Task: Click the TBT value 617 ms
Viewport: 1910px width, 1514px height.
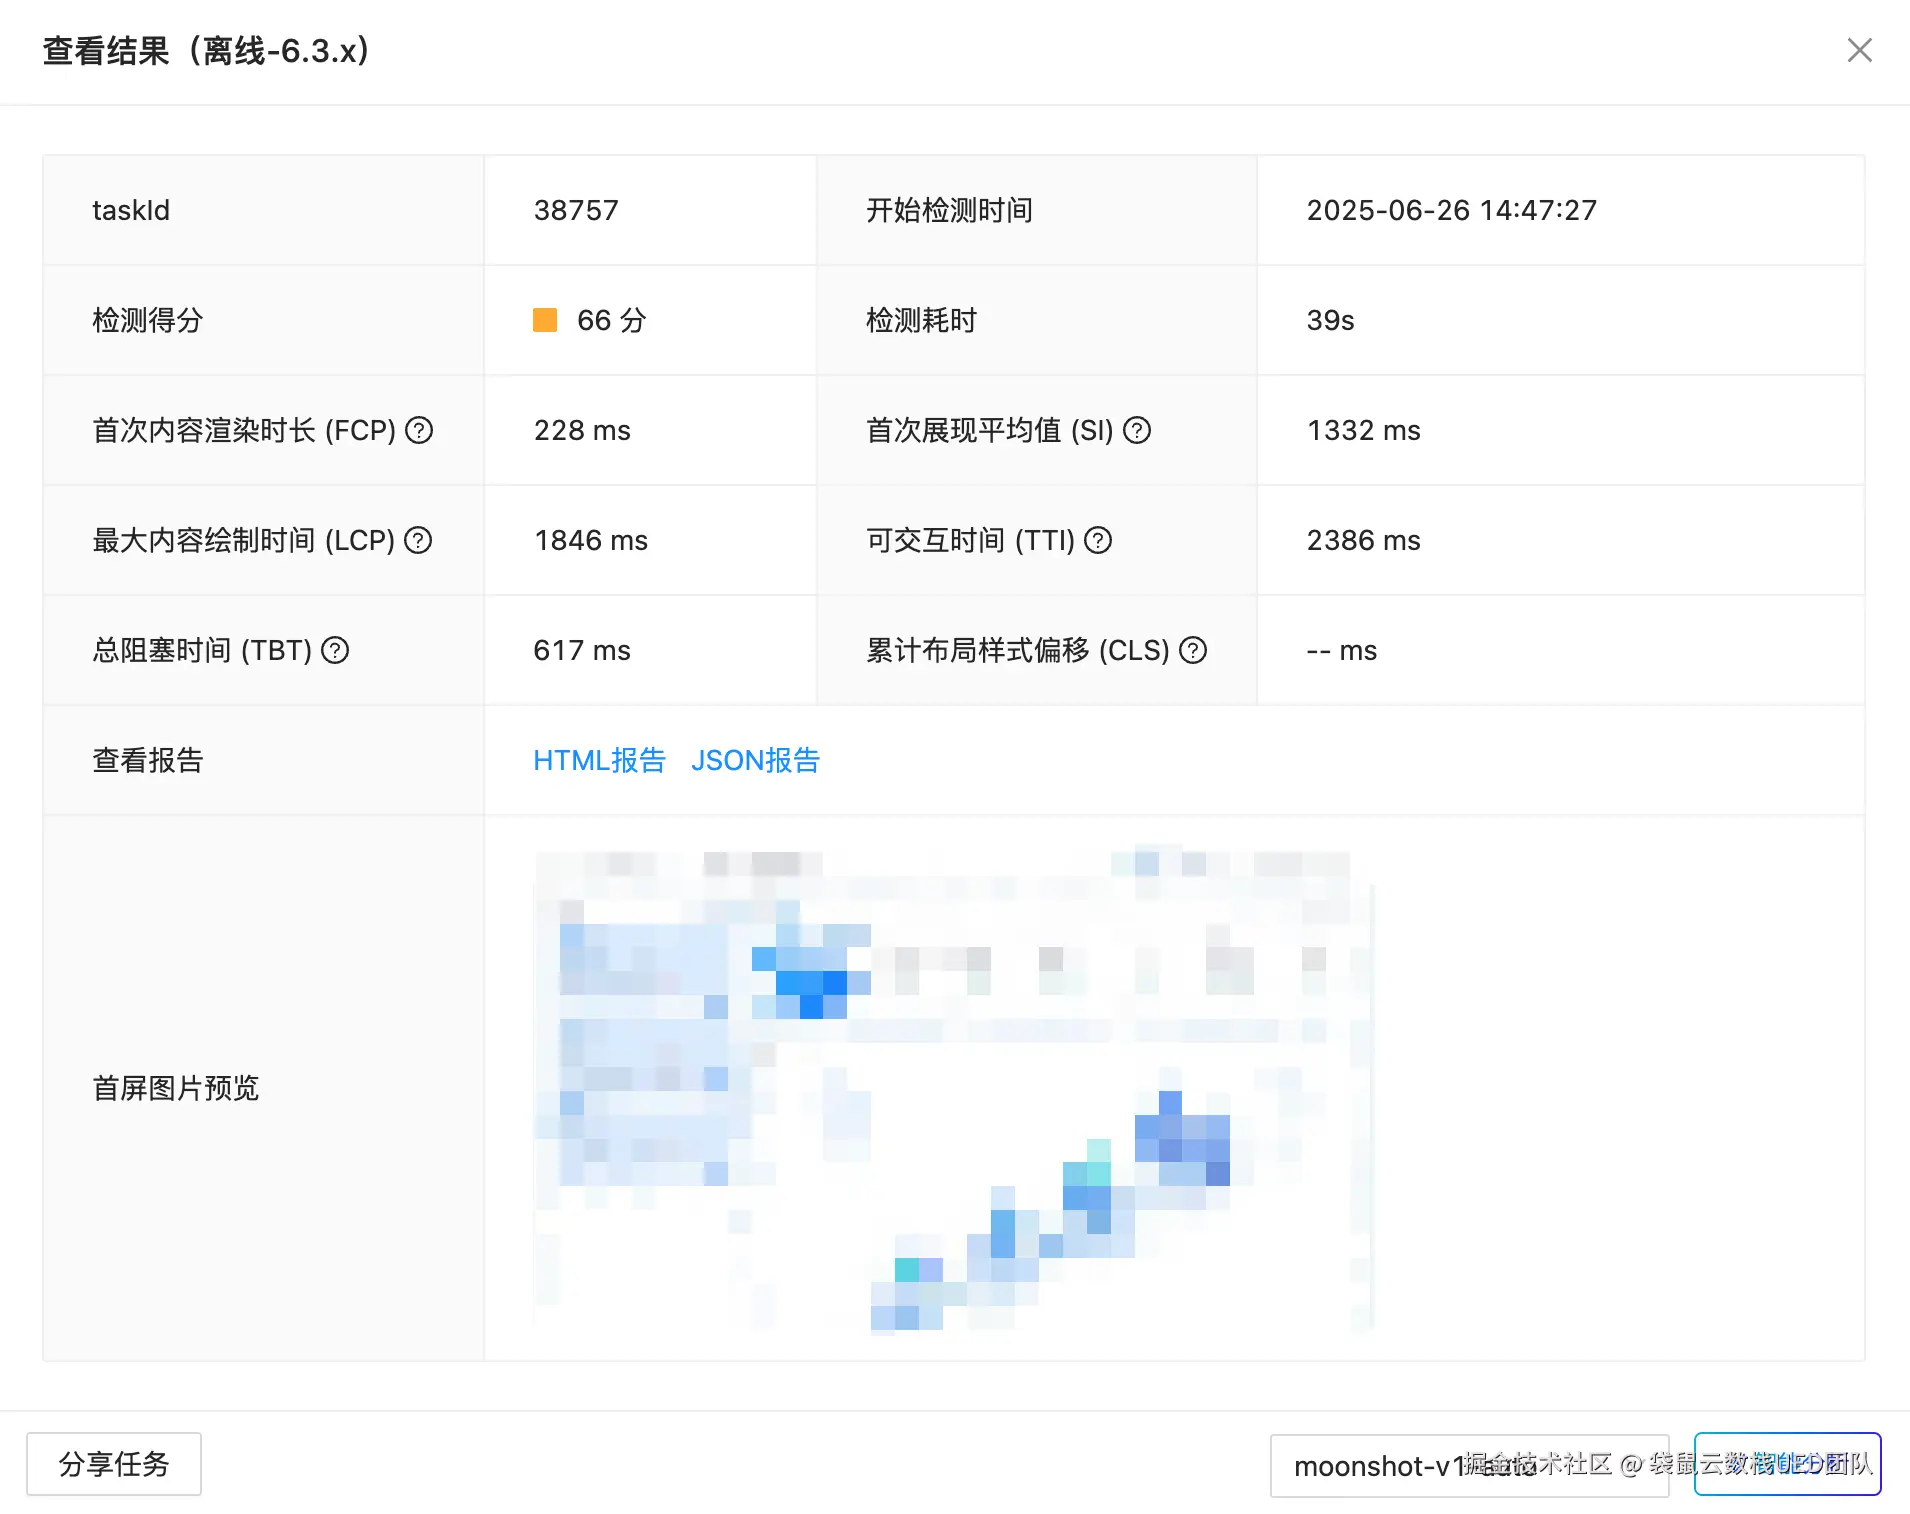Action: (x=582, y=650)
